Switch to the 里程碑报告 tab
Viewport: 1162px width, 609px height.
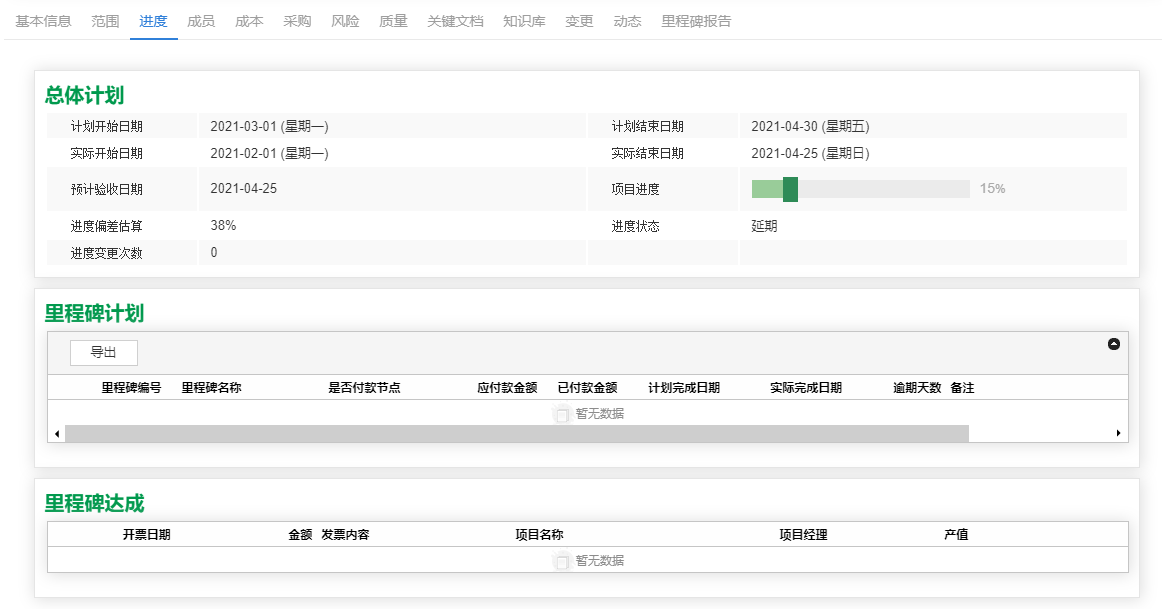point(696,21)
